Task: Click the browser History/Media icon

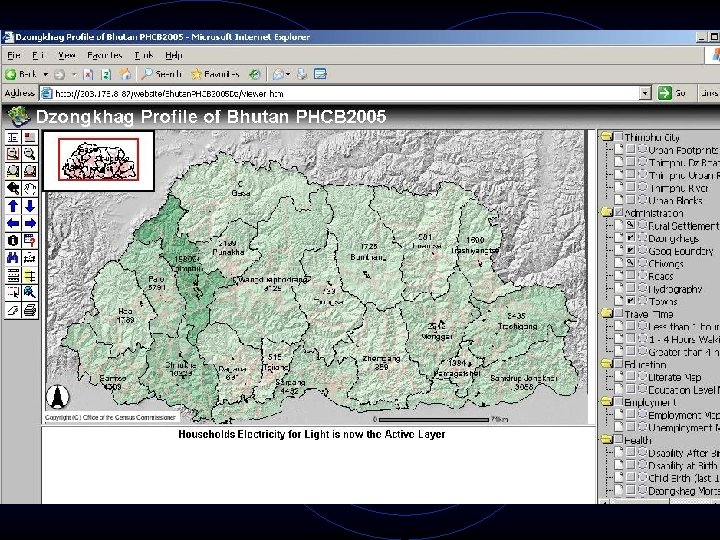Action: click(x=255, y=74)
